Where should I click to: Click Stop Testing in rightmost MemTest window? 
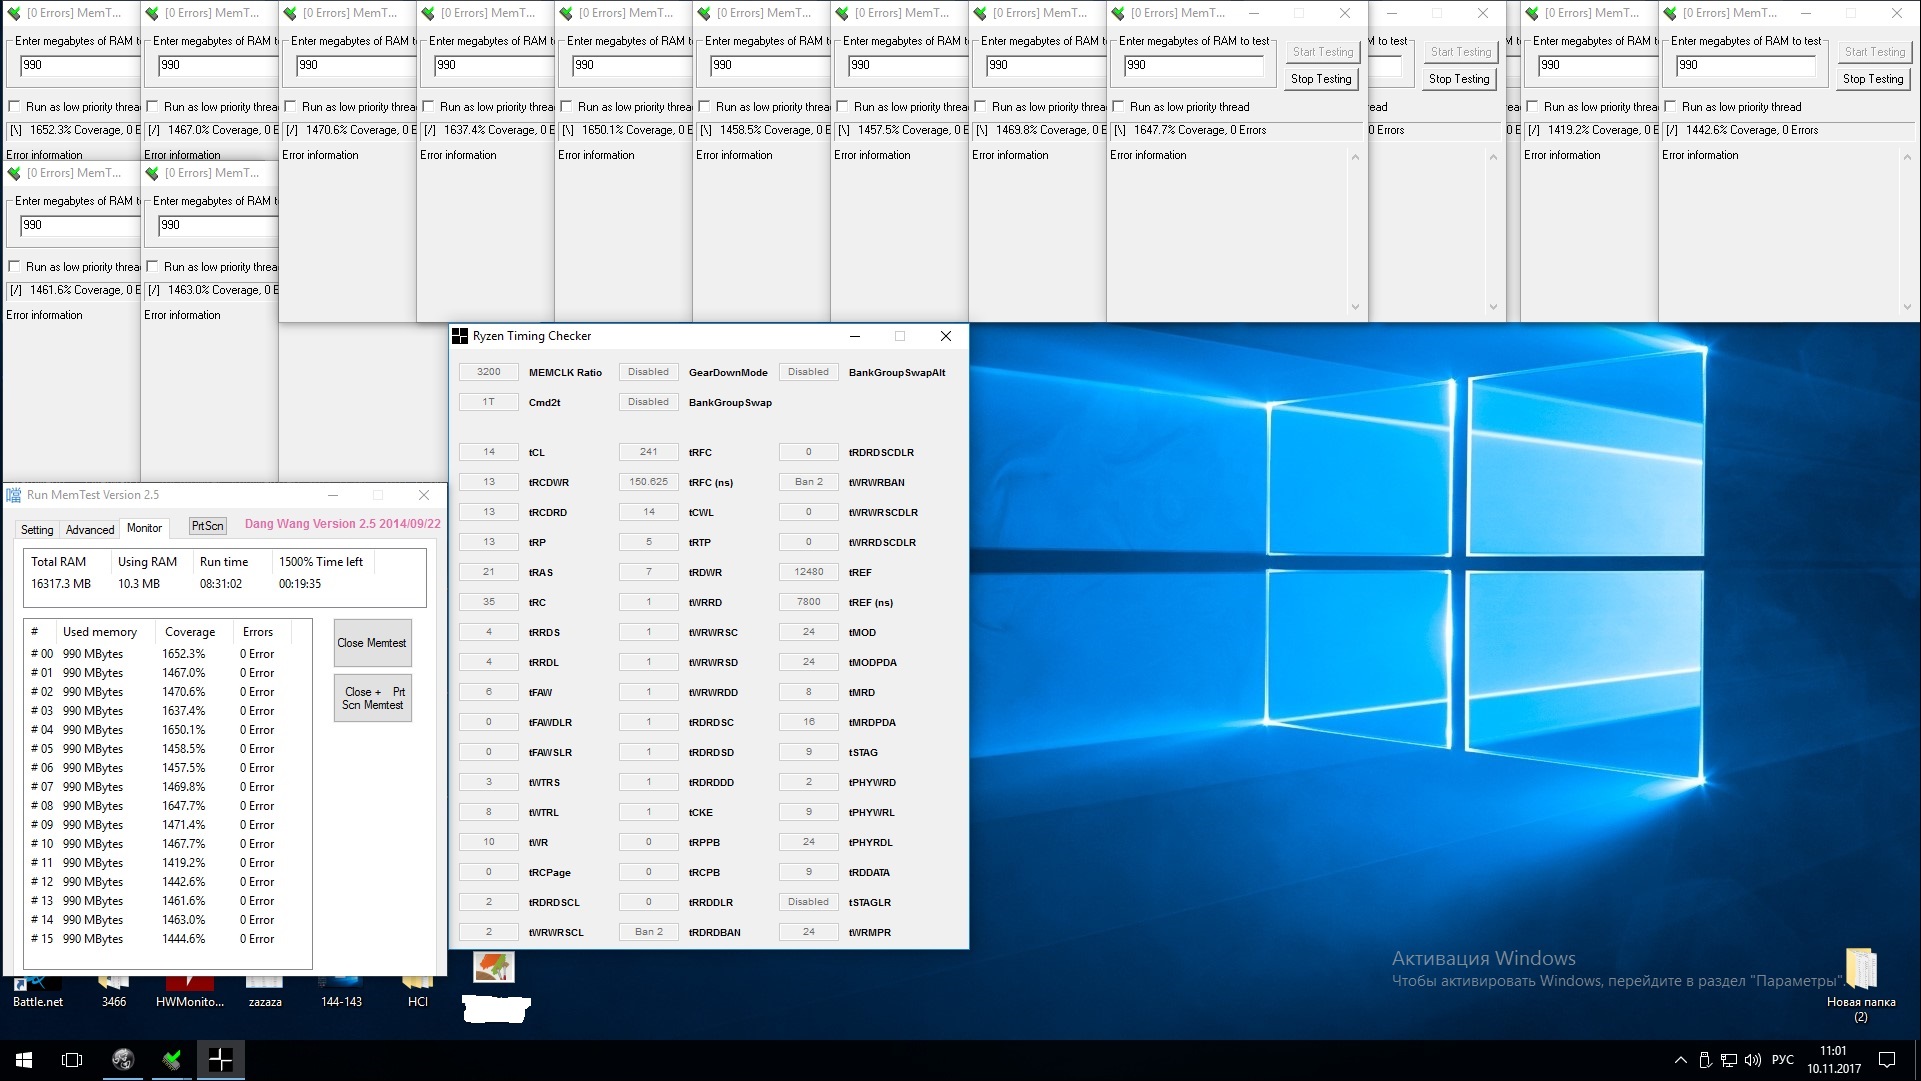[x=1872, y=79]
